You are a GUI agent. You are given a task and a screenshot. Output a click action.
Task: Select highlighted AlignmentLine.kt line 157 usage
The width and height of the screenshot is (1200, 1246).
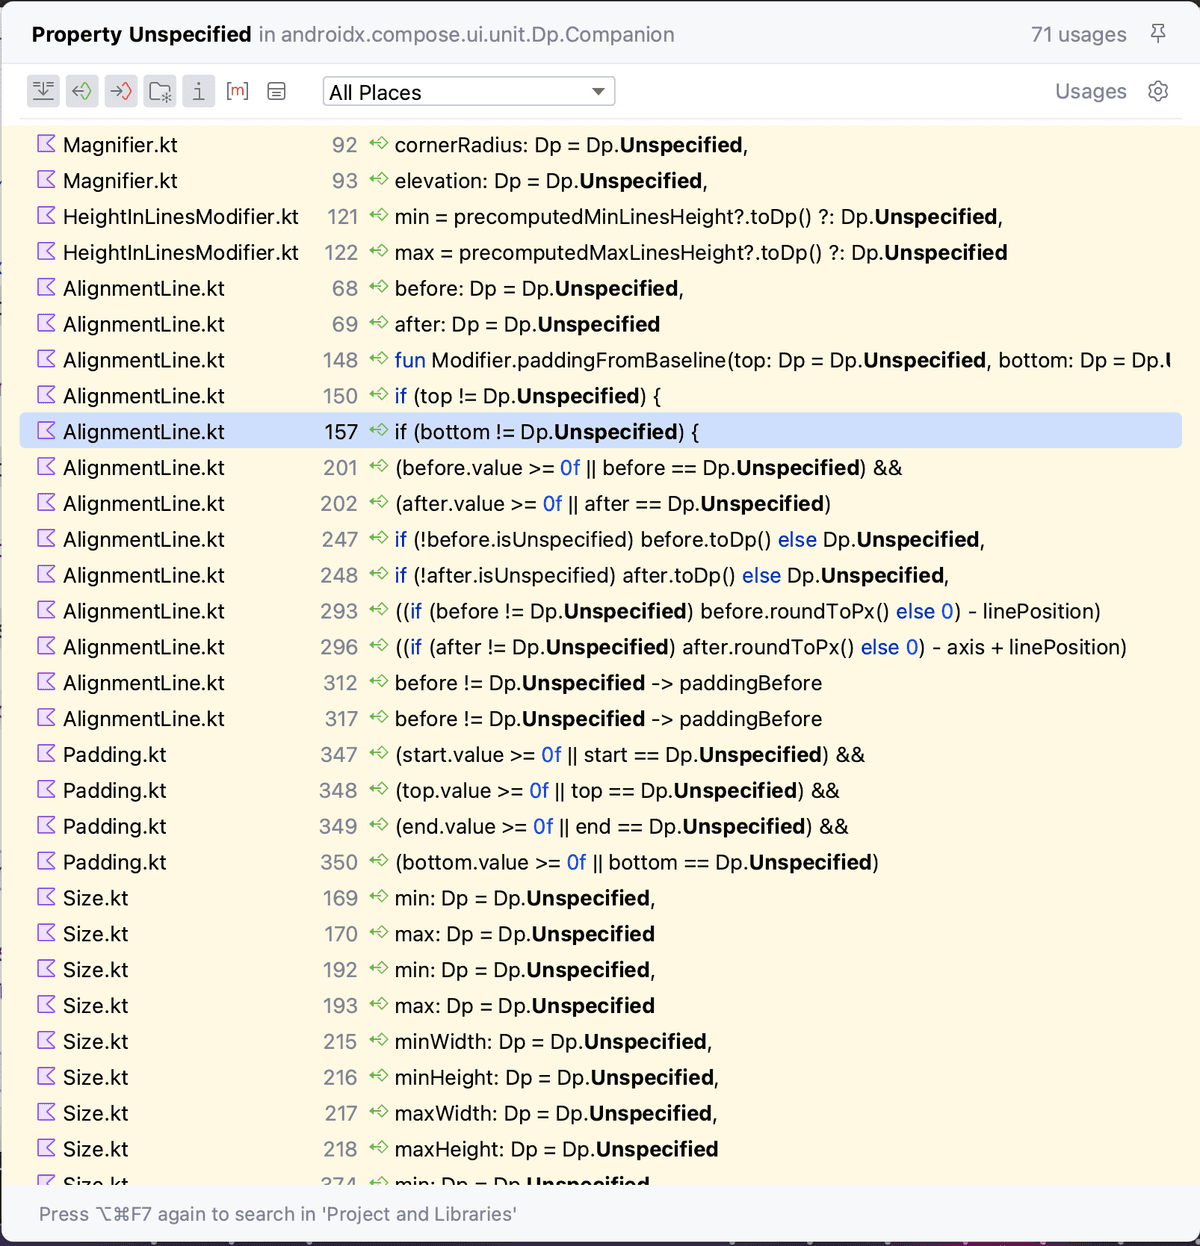600,432
